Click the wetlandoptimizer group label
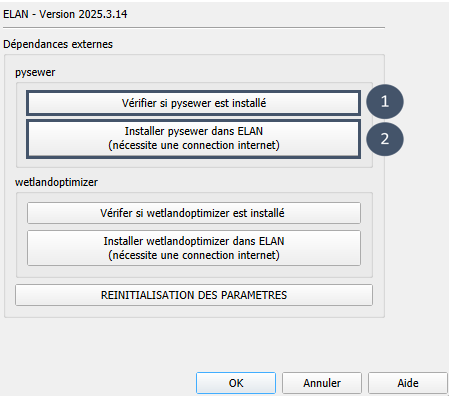Image resolution: width=453 pixels, height=399 pixels. pyautogui.click(x=56, y=182)
